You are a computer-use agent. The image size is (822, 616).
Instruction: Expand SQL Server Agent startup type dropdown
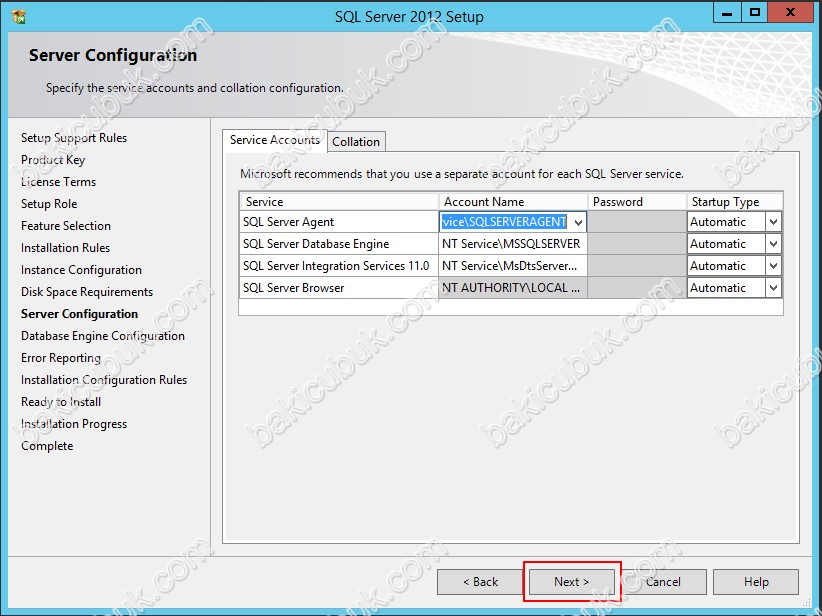(773, 222)
